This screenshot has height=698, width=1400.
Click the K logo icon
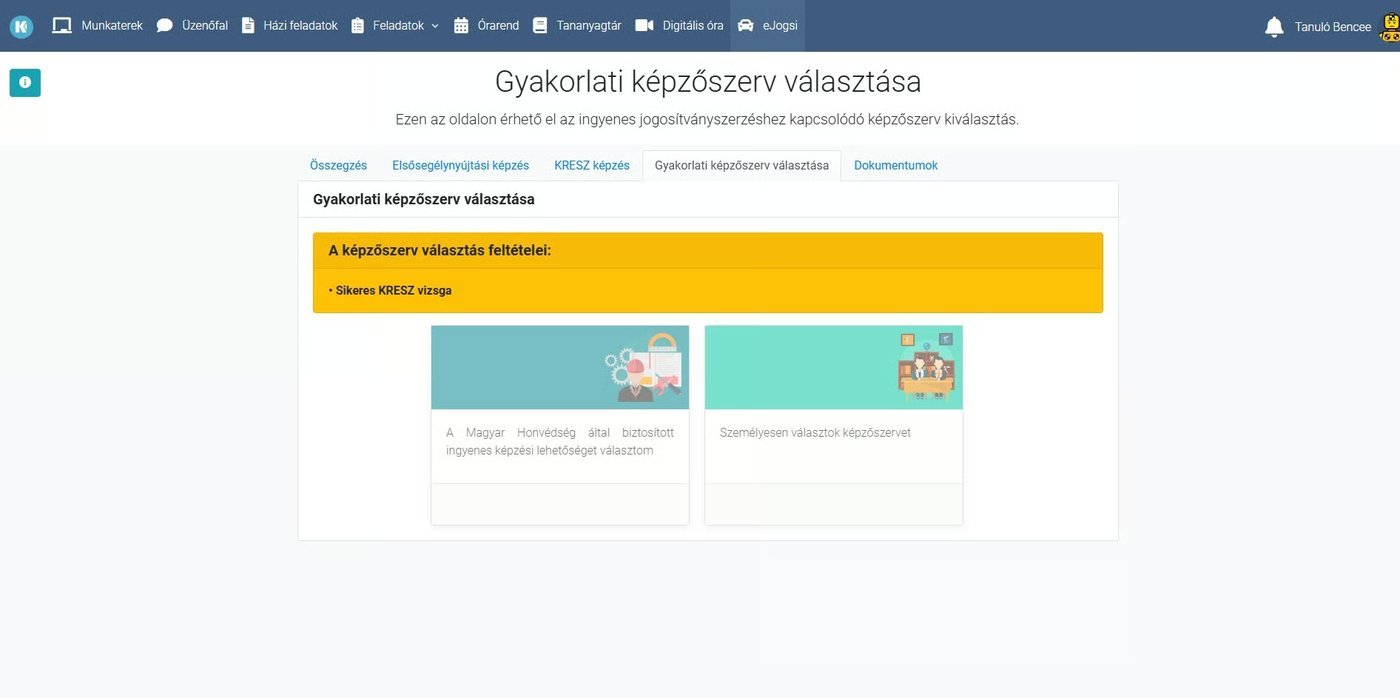21,26
